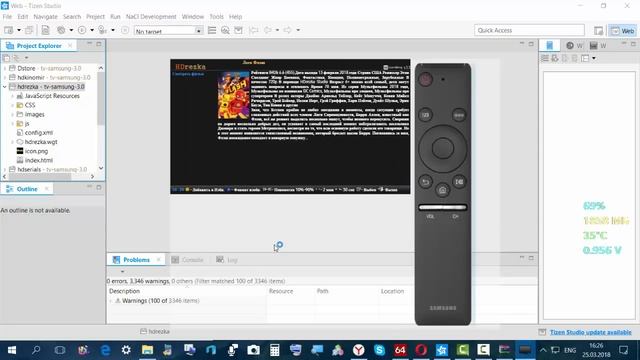Open the Run dropdown arrow
Viewport: 640px width, 360px height.
(x=92, y=30)
